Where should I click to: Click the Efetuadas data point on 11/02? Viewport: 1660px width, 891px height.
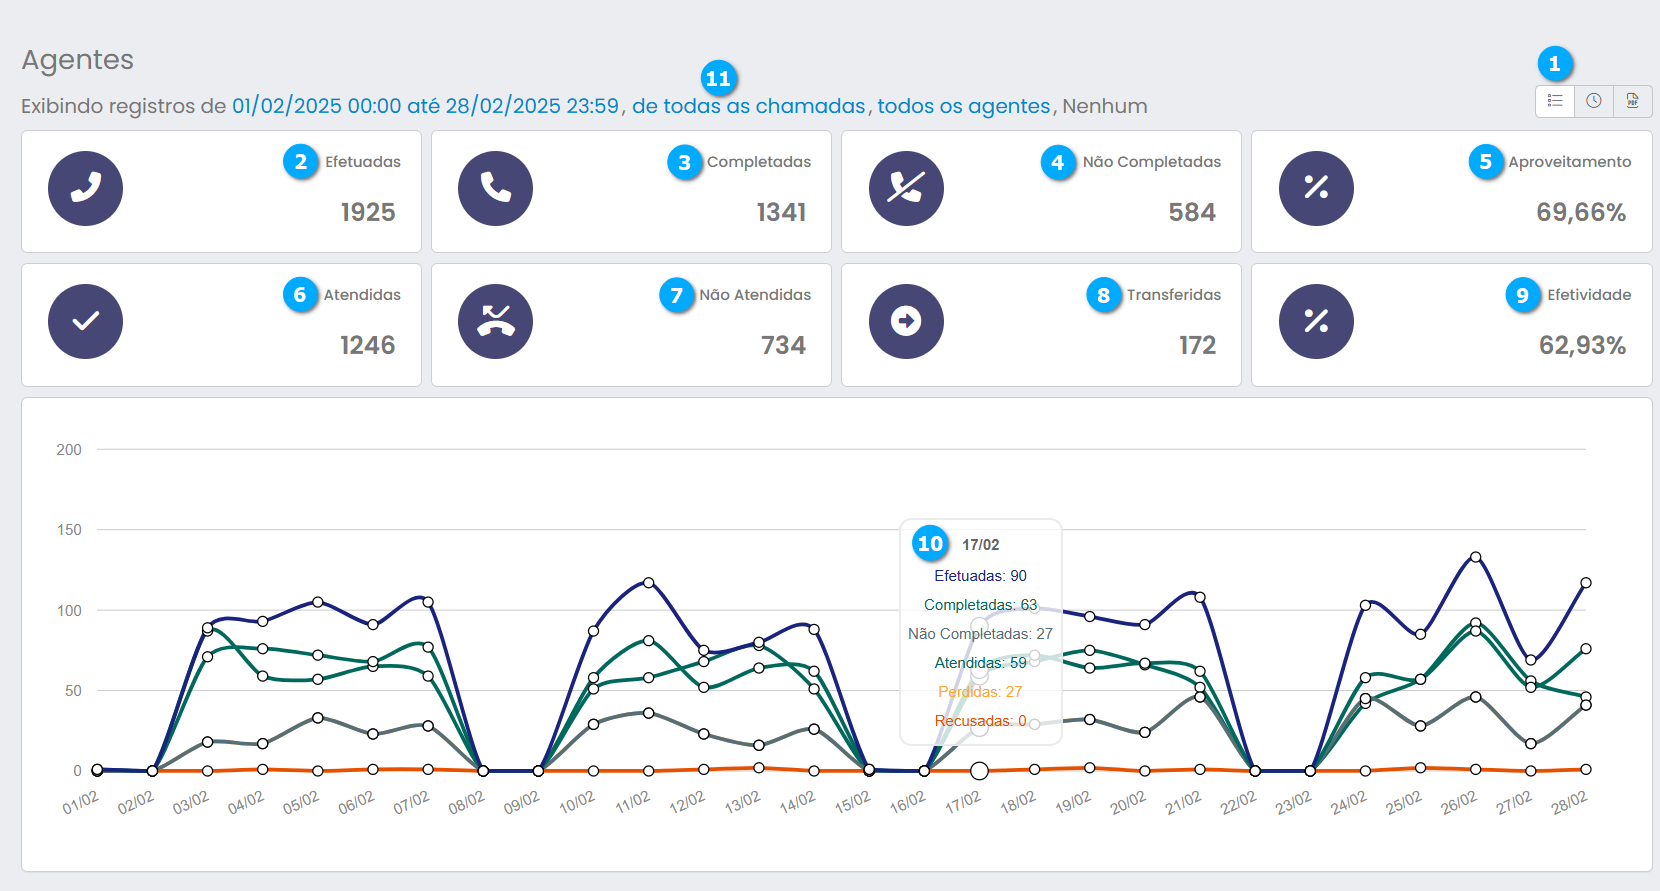point(649,583)
